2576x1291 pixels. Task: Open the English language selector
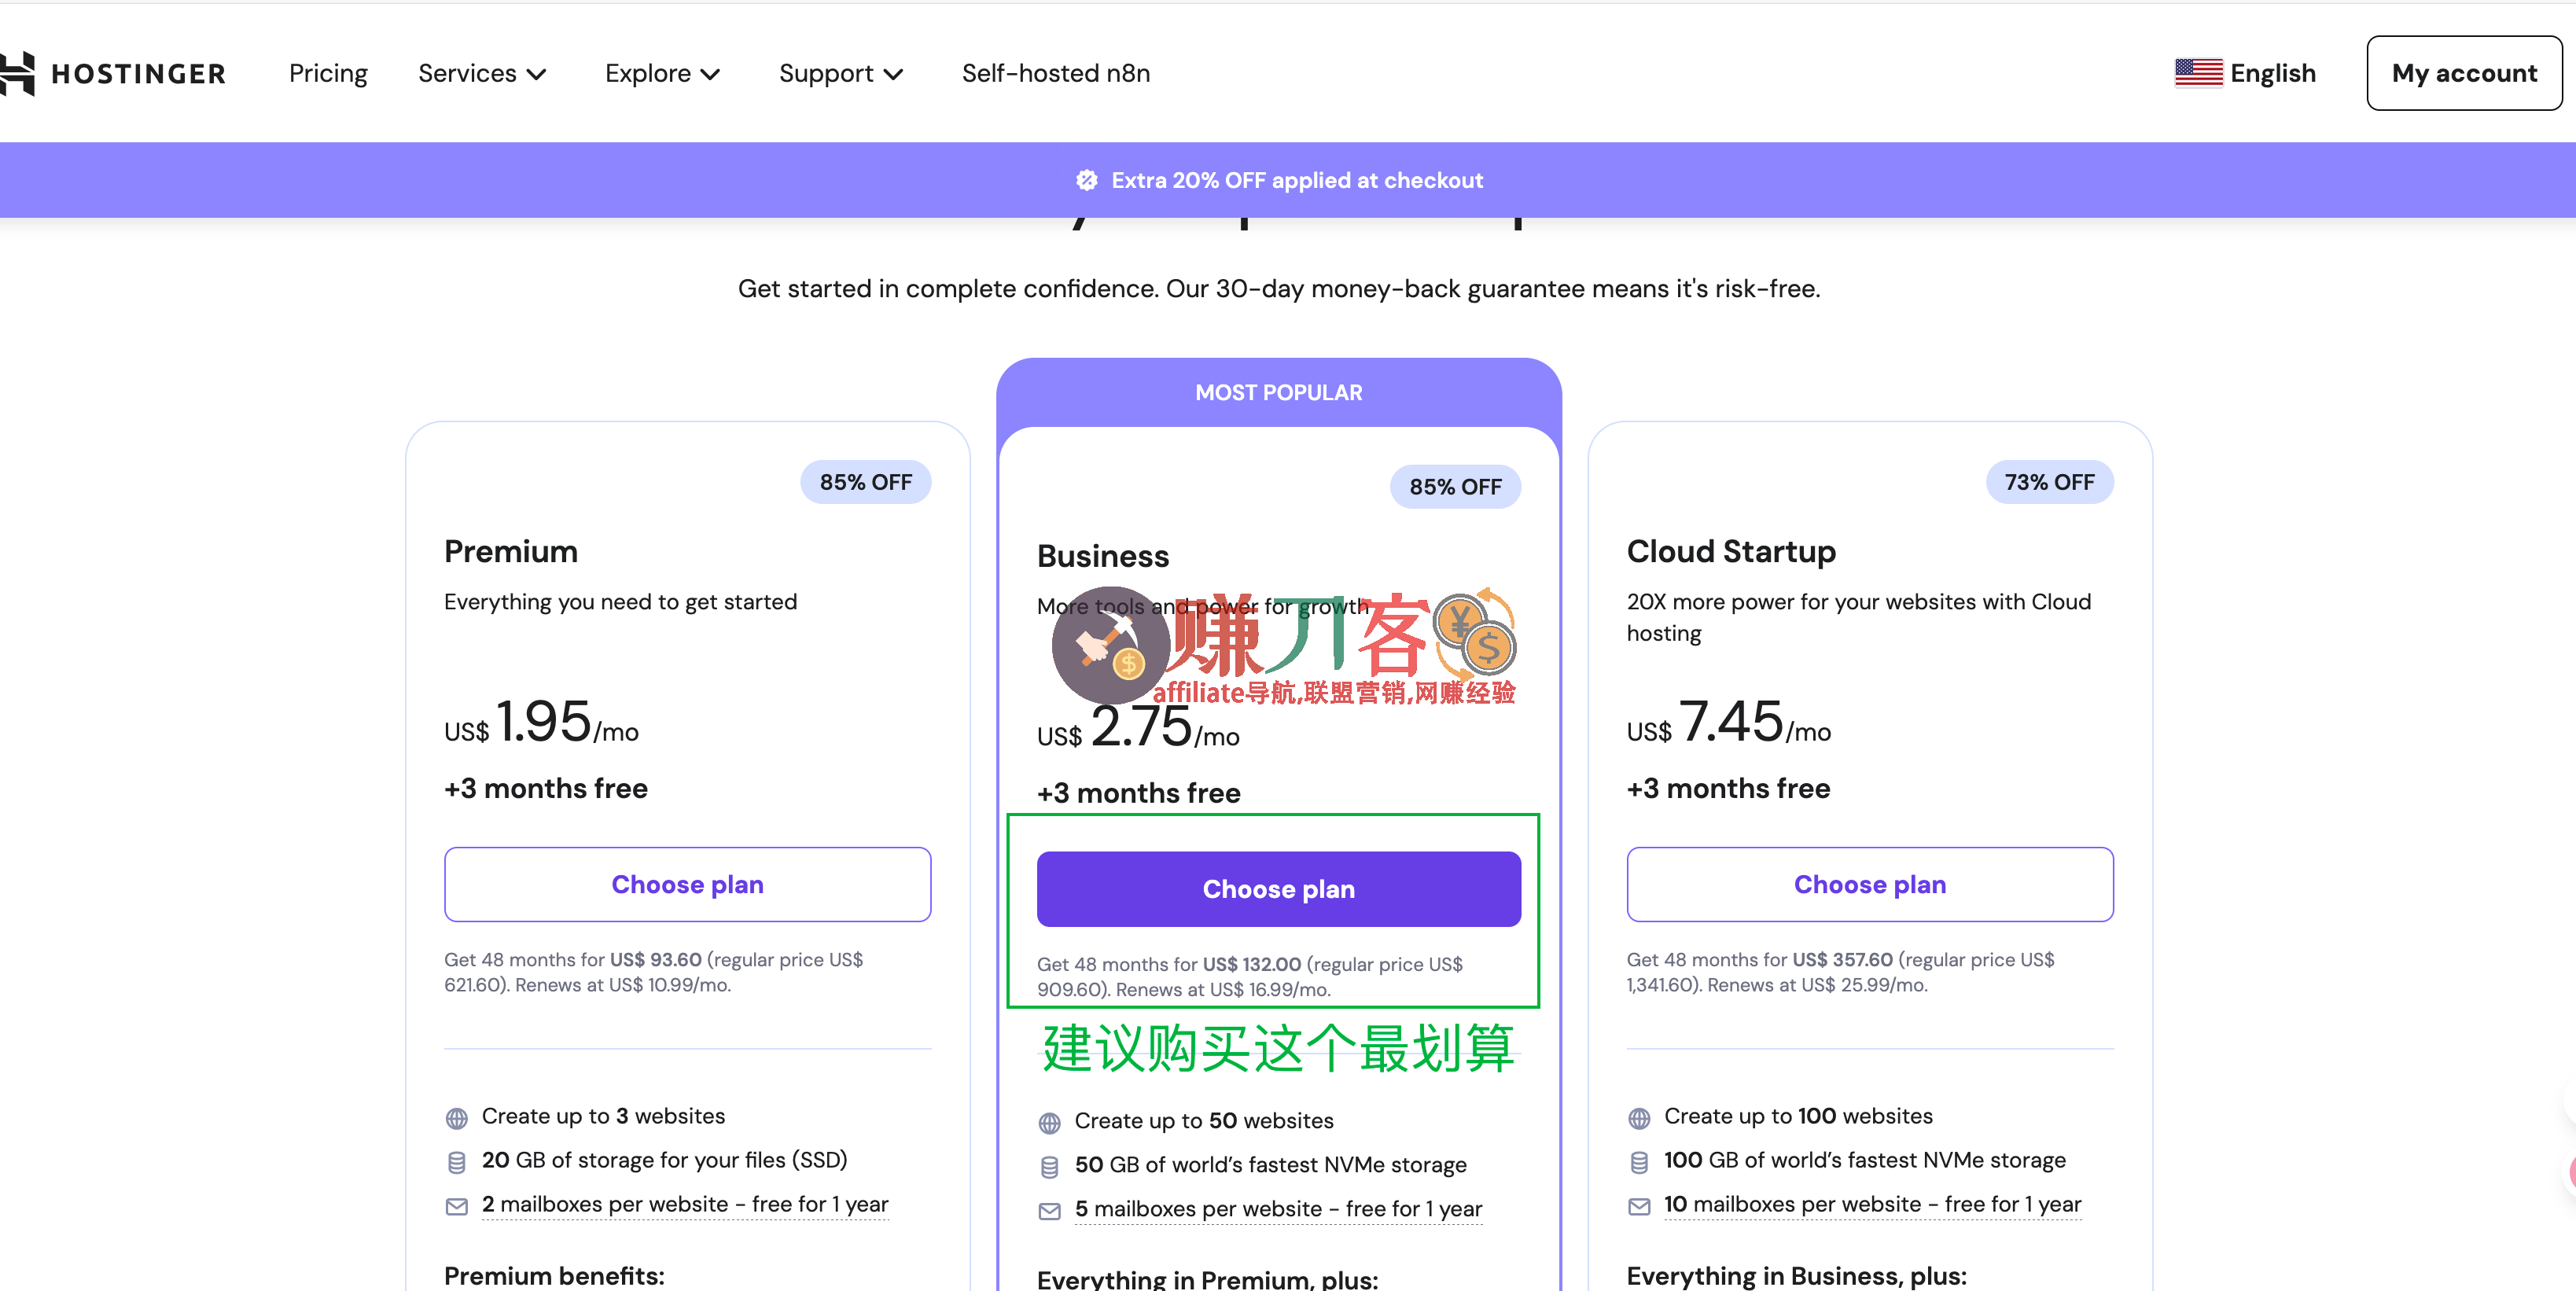tap(2273, 72)
